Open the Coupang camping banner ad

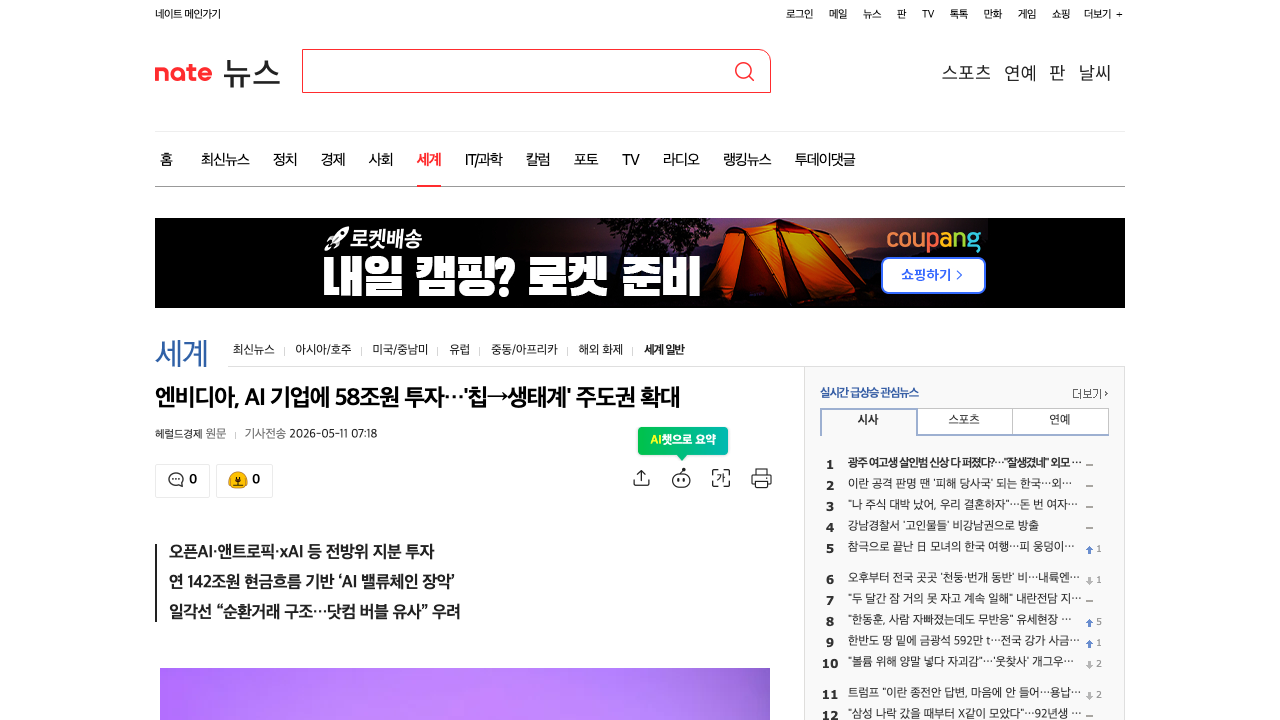[x=640, y=263]
